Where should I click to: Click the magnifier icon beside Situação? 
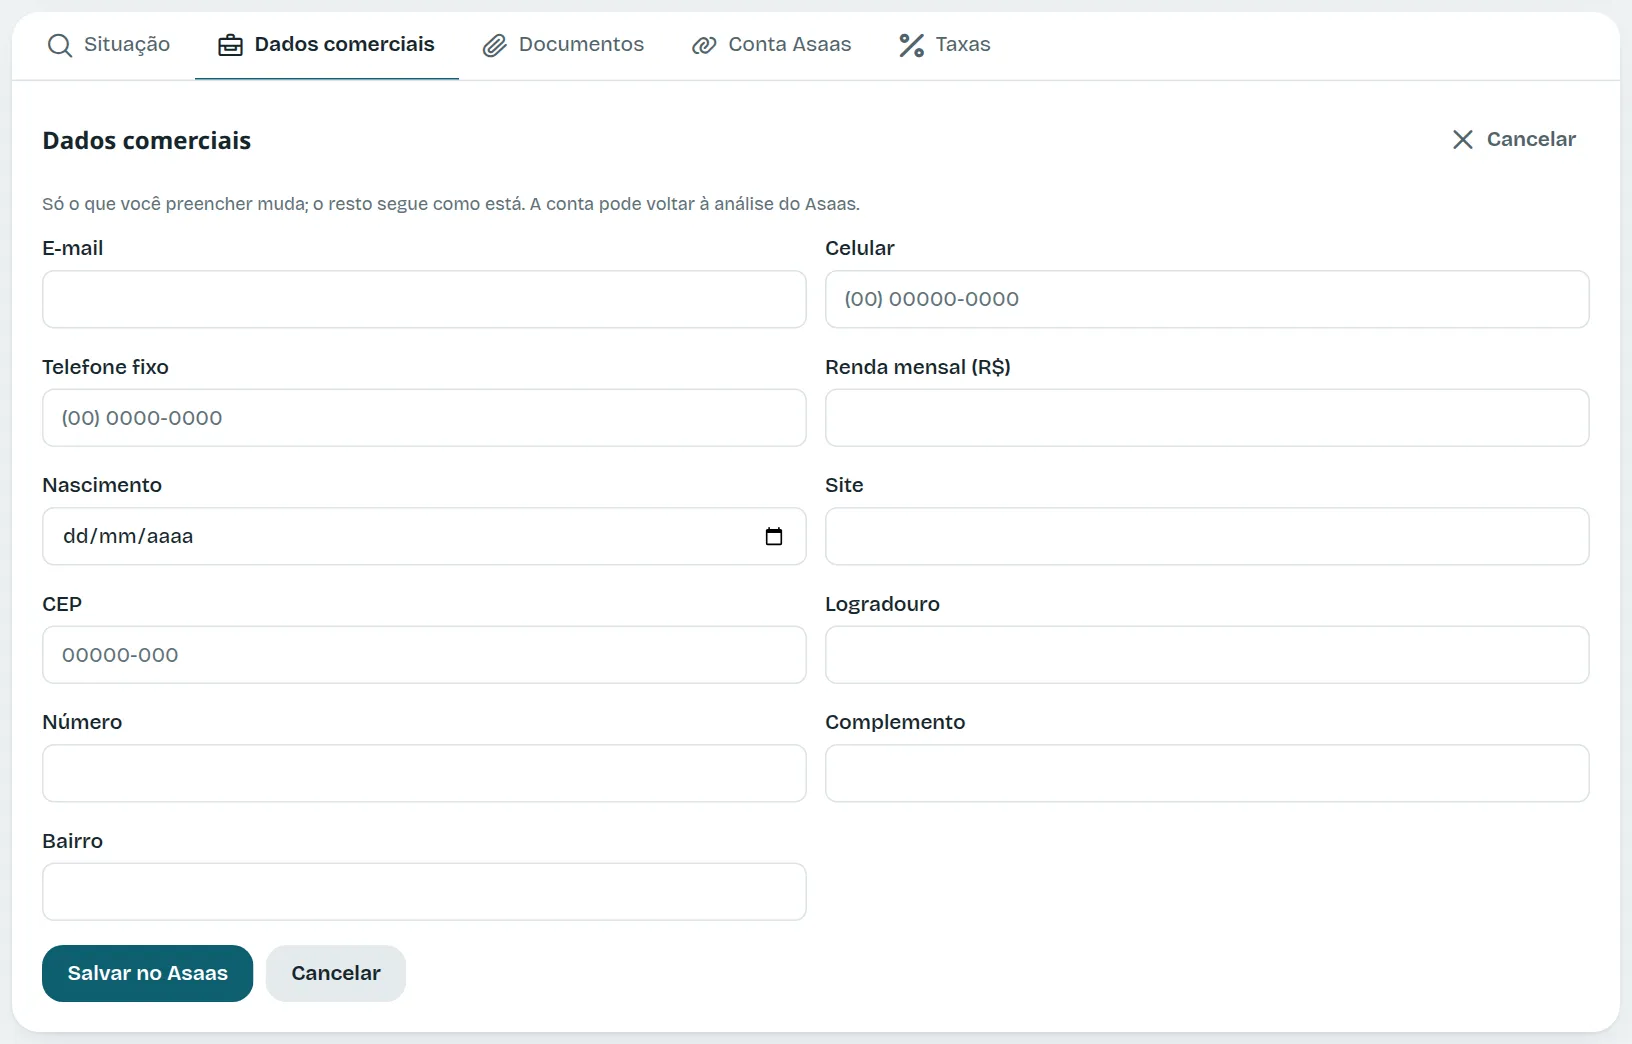(x=60, y=45)
